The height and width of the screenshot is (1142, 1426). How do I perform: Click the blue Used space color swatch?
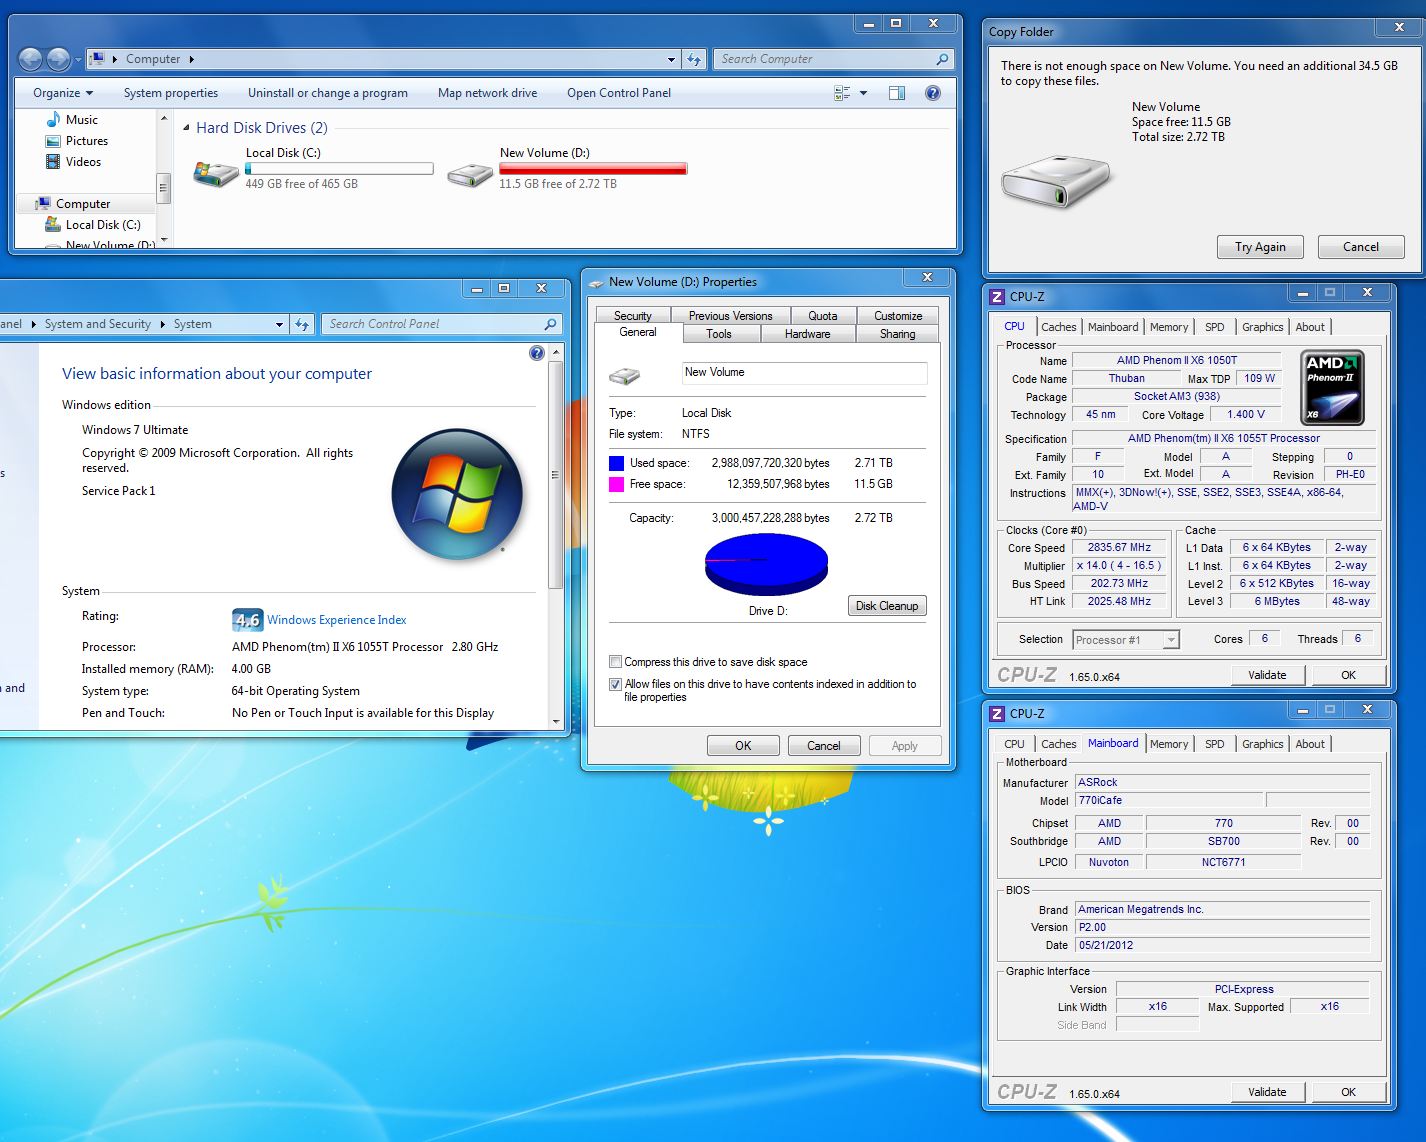[616, 463]
